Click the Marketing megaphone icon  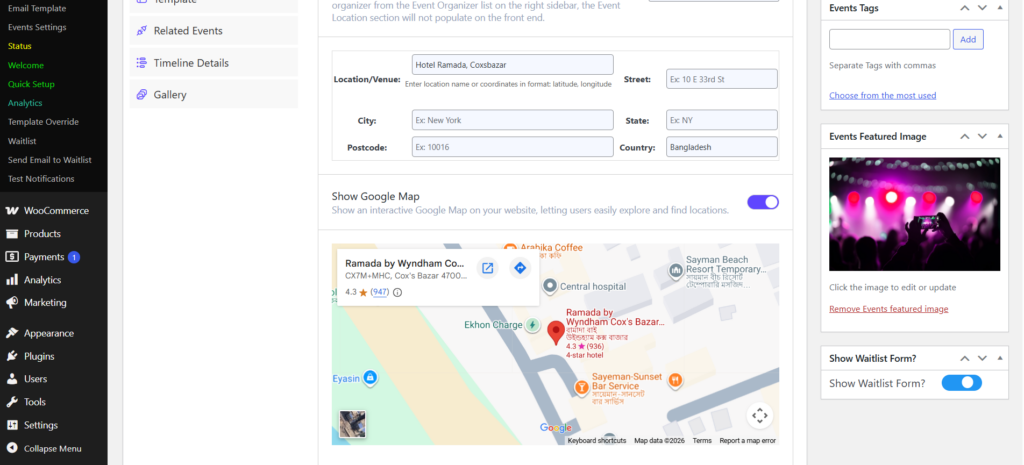pos(12,302)
